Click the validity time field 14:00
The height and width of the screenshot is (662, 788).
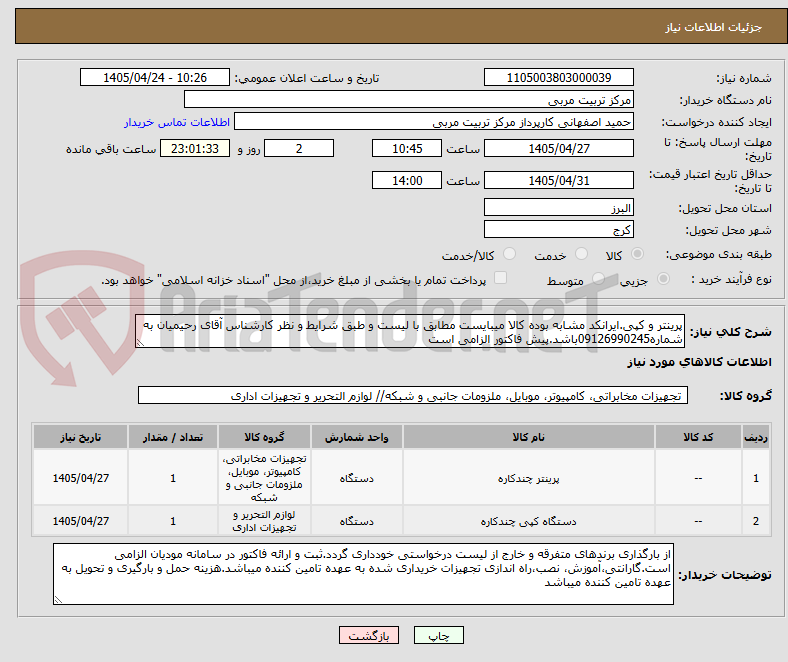pyautogui.click(x=407, y=180)
